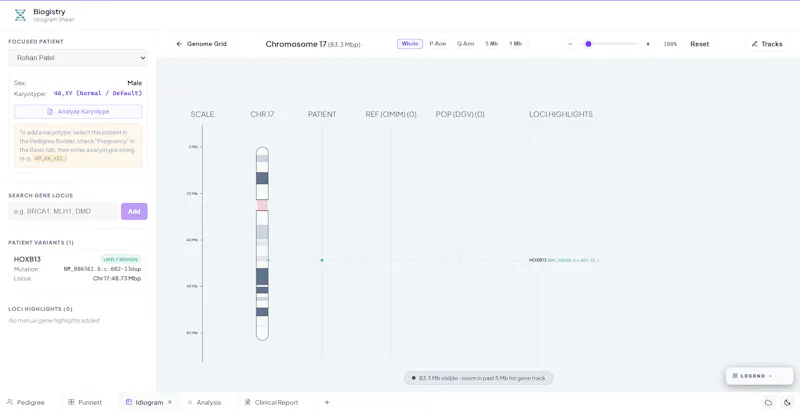Click the Analyze Karyotype button
The width and height of the screenshot is (800, 411).
point(78,112)
